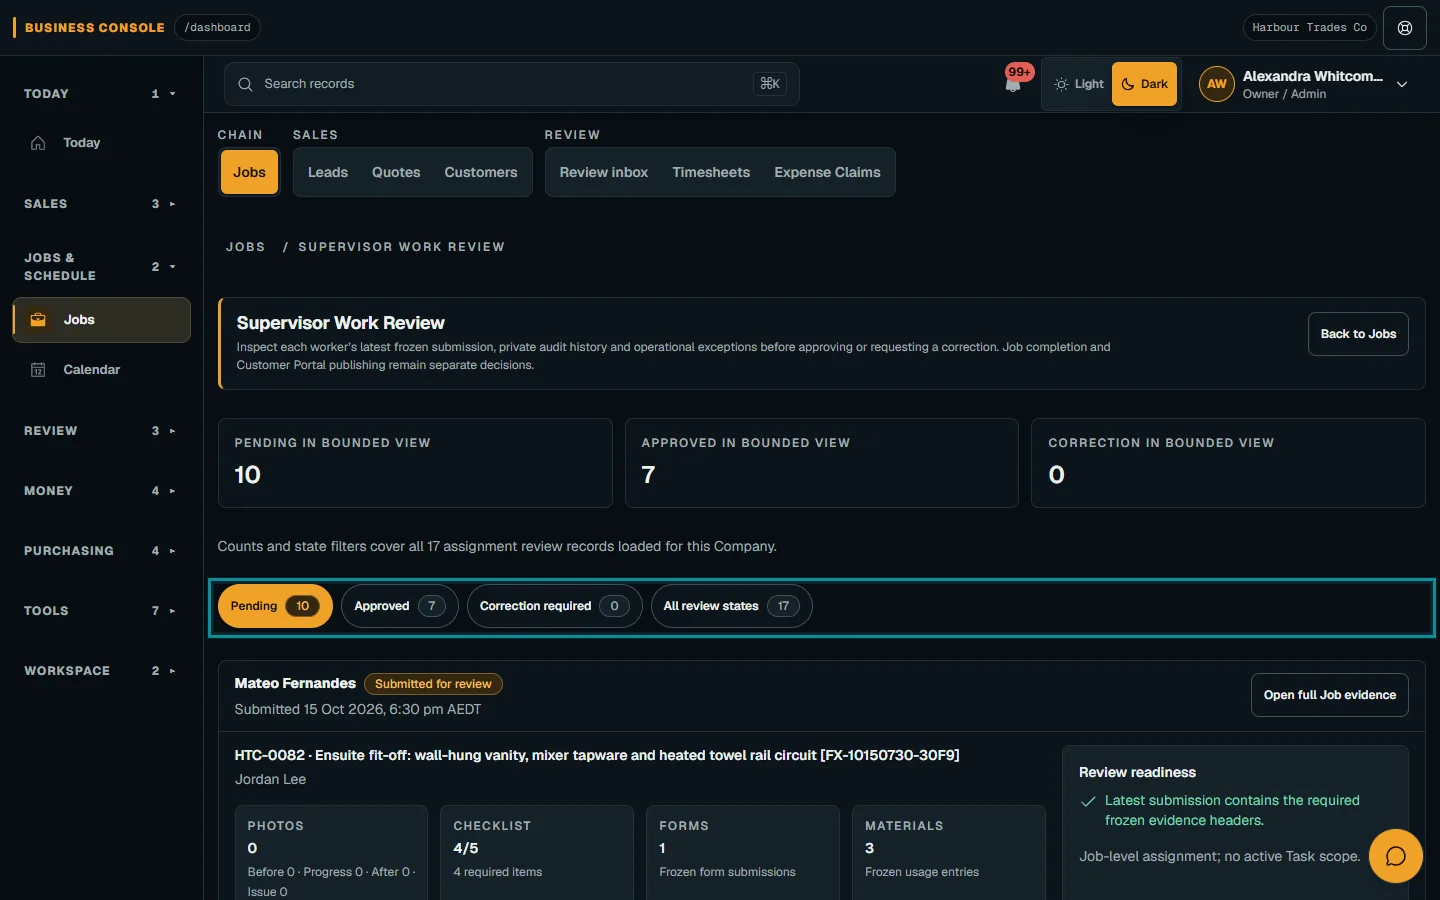Click the Back to Jobs button

[x=1358, y=334]
